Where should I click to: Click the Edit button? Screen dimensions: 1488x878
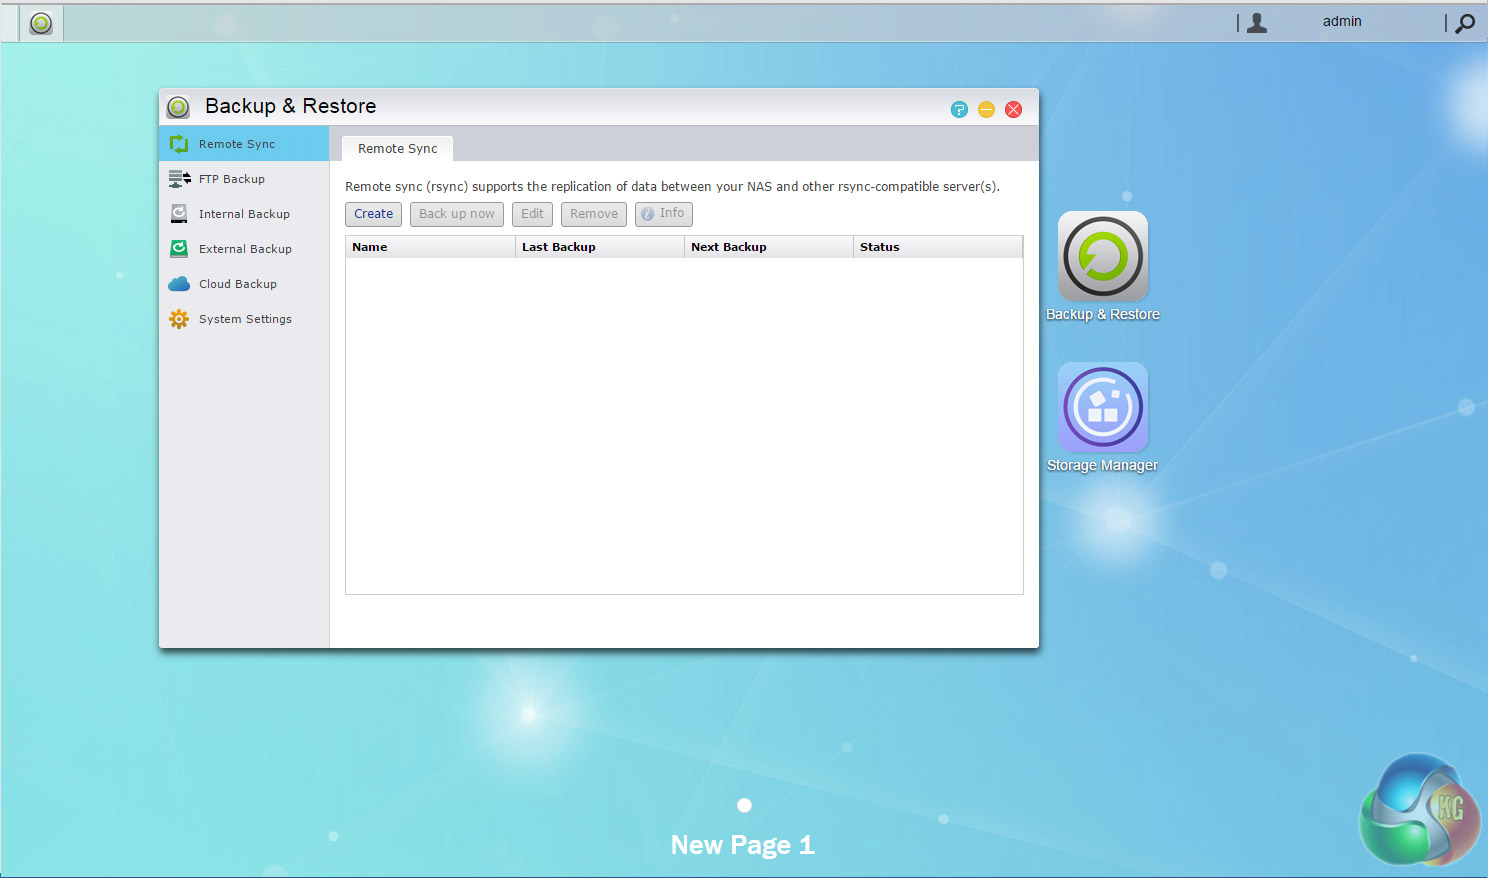532,214
